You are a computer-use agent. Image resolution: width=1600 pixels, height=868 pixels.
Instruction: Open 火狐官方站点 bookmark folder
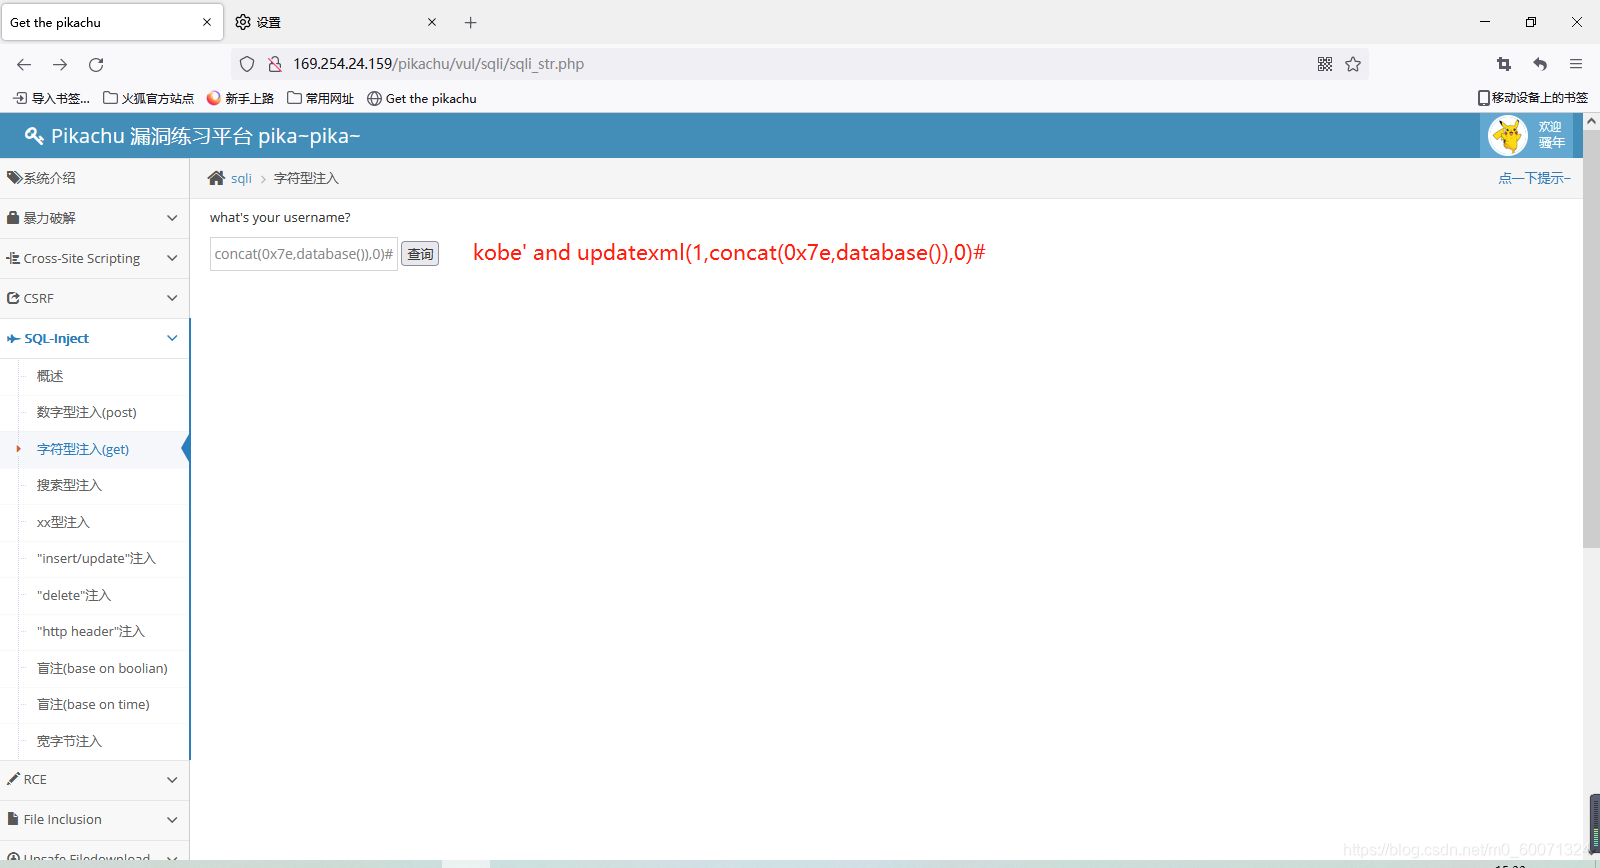click(x=149, y=98)
